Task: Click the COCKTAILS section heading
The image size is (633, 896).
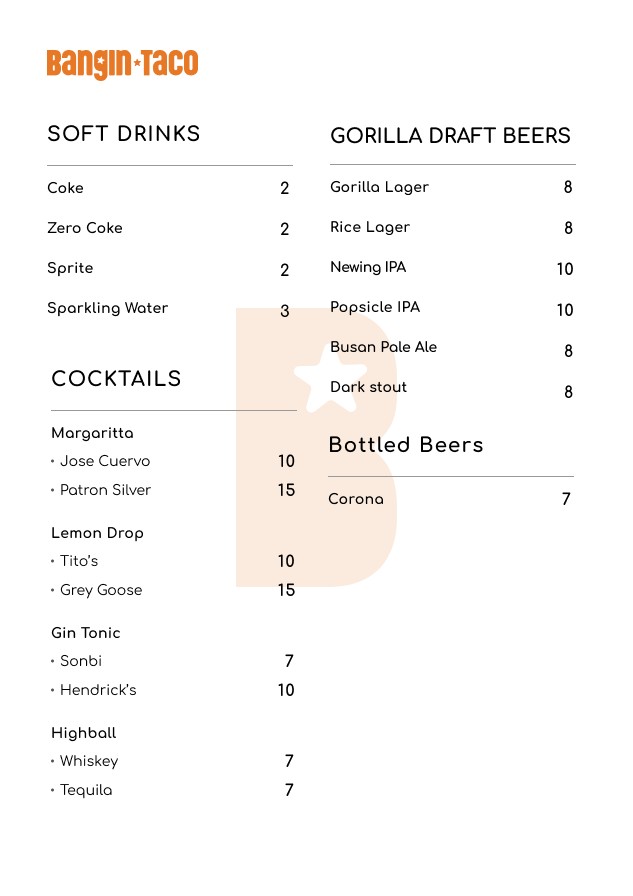Action: [117, 378]
